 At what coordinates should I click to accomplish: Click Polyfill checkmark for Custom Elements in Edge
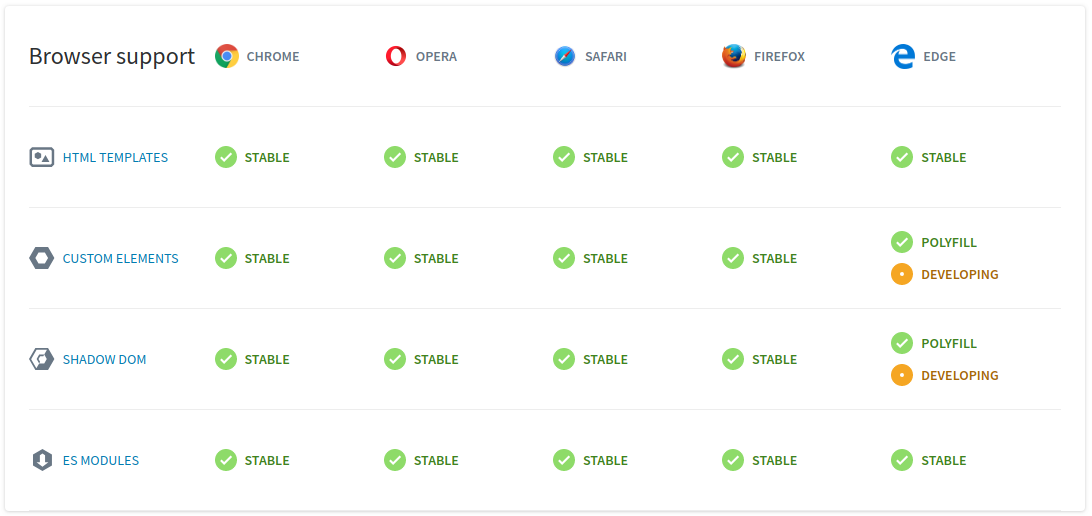[x=902, y=242]
